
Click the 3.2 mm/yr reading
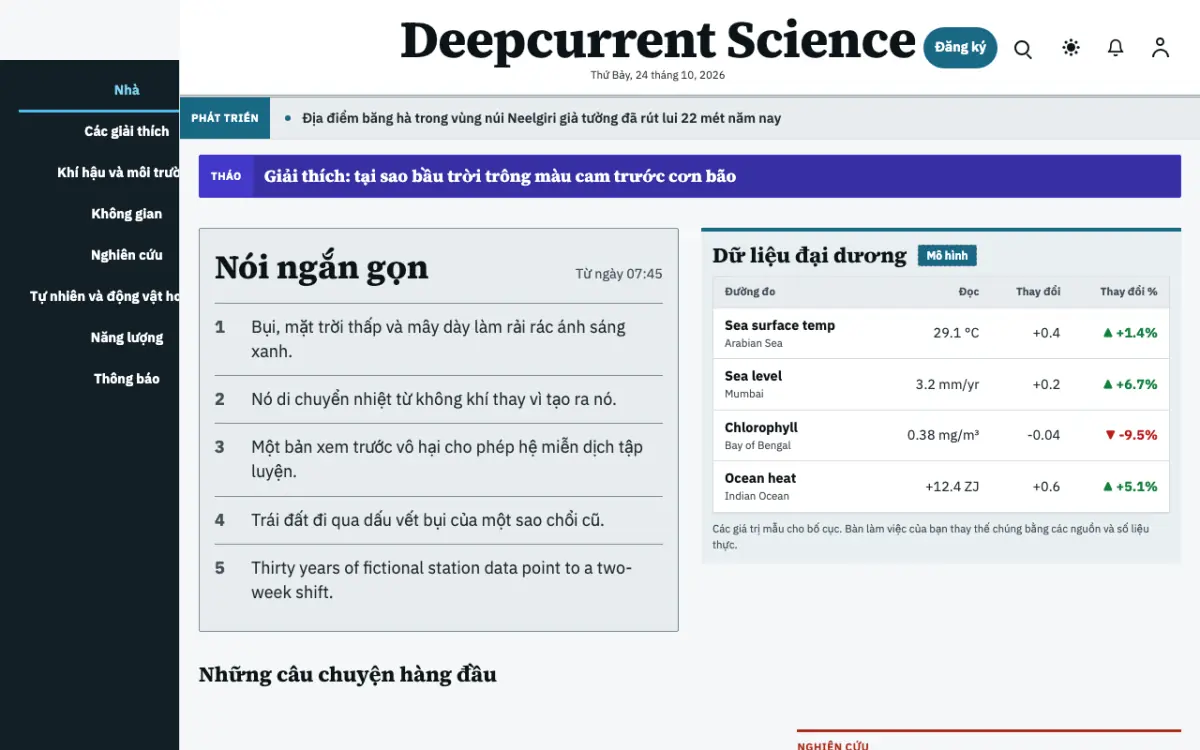click(947, 384)
